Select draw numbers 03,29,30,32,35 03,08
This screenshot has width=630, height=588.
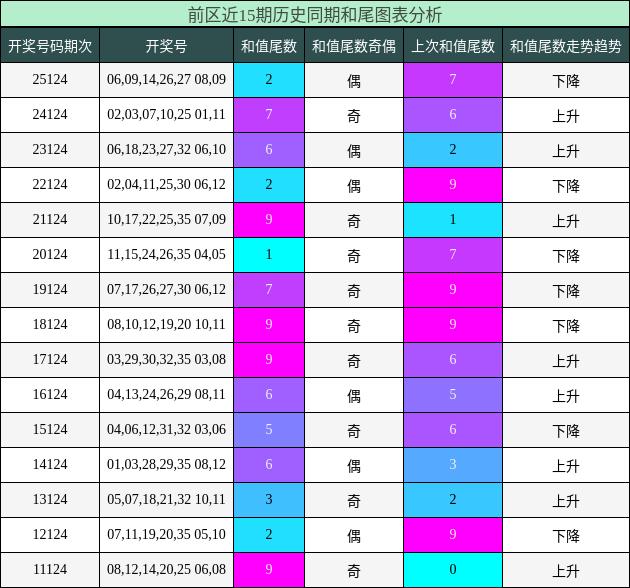[x=166, y=359]
